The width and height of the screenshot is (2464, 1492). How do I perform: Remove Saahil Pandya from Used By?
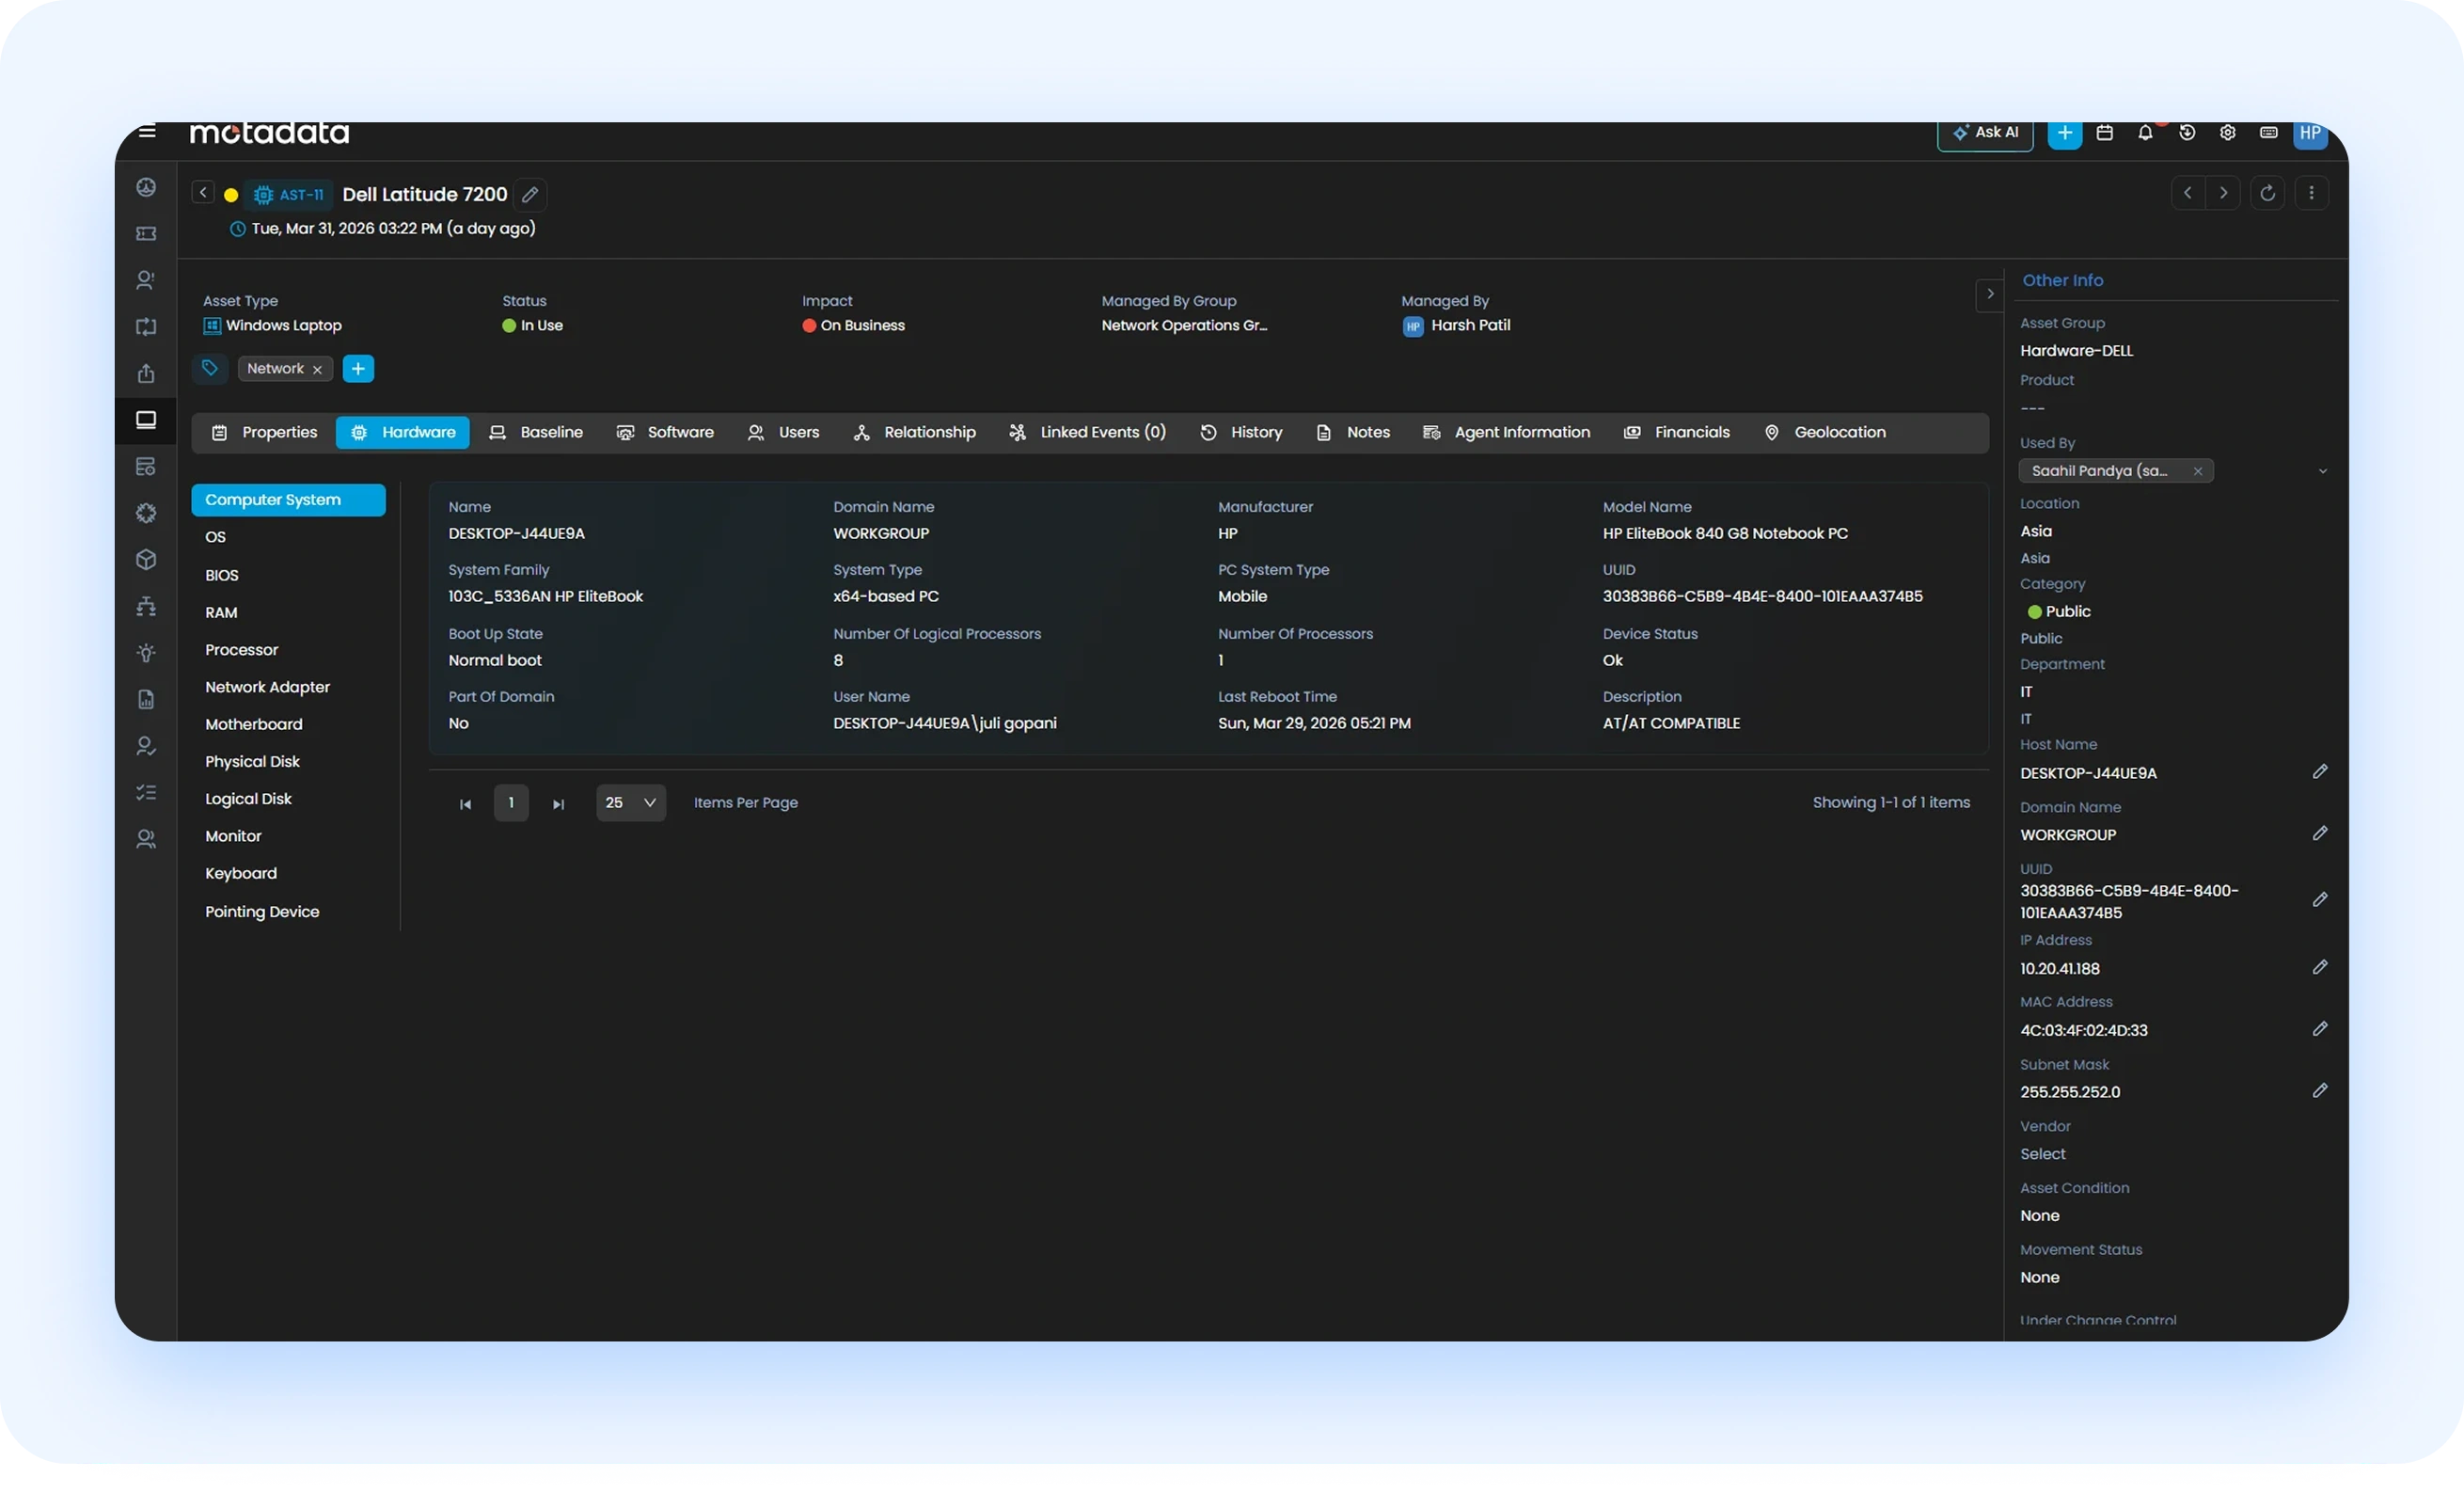tap(2198, 471)
